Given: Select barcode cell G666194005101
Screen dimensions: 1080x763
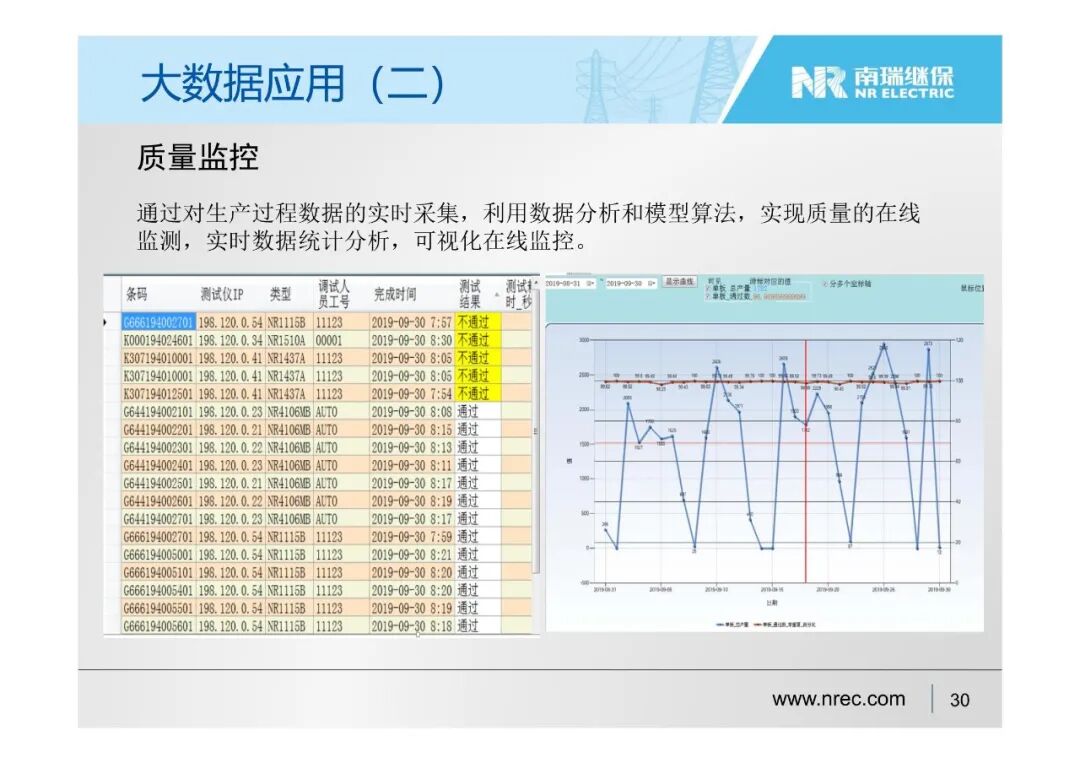Looking at the screenshot, I should coord(158,573).
